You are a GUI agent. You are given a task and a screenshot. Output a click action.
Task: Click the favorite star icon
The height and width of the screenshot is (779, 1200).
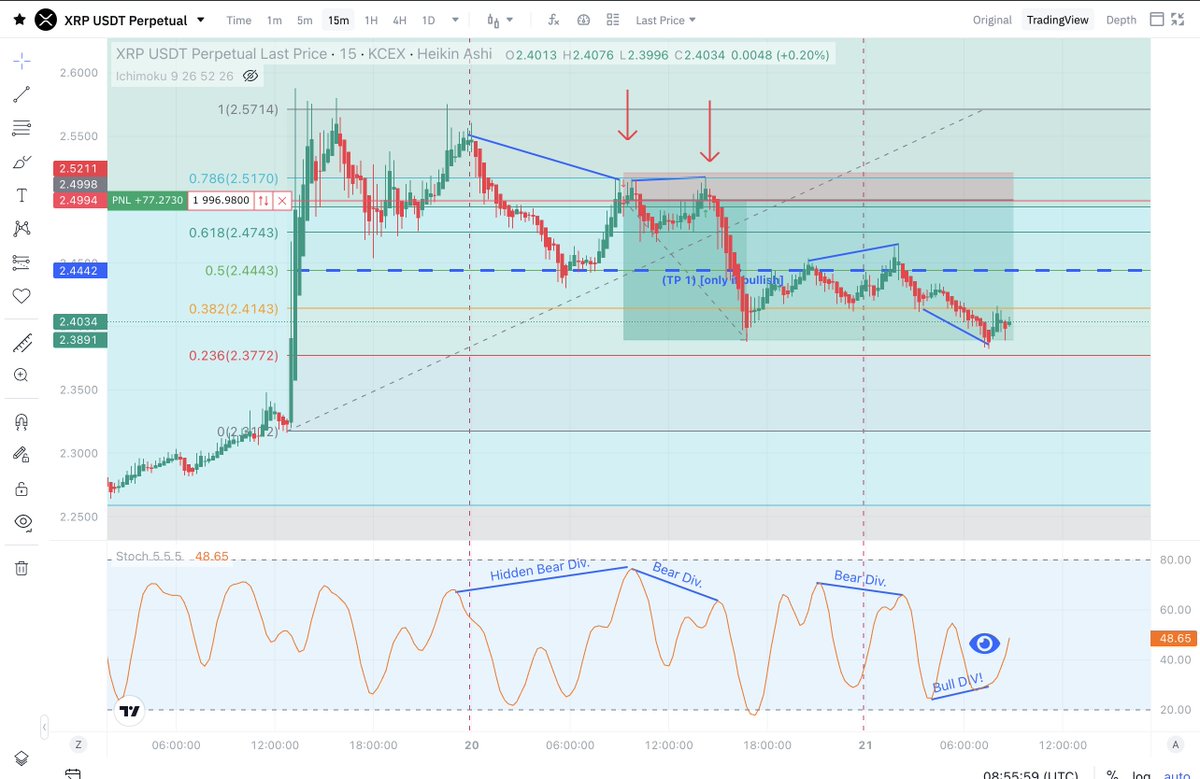coord(20,19)
